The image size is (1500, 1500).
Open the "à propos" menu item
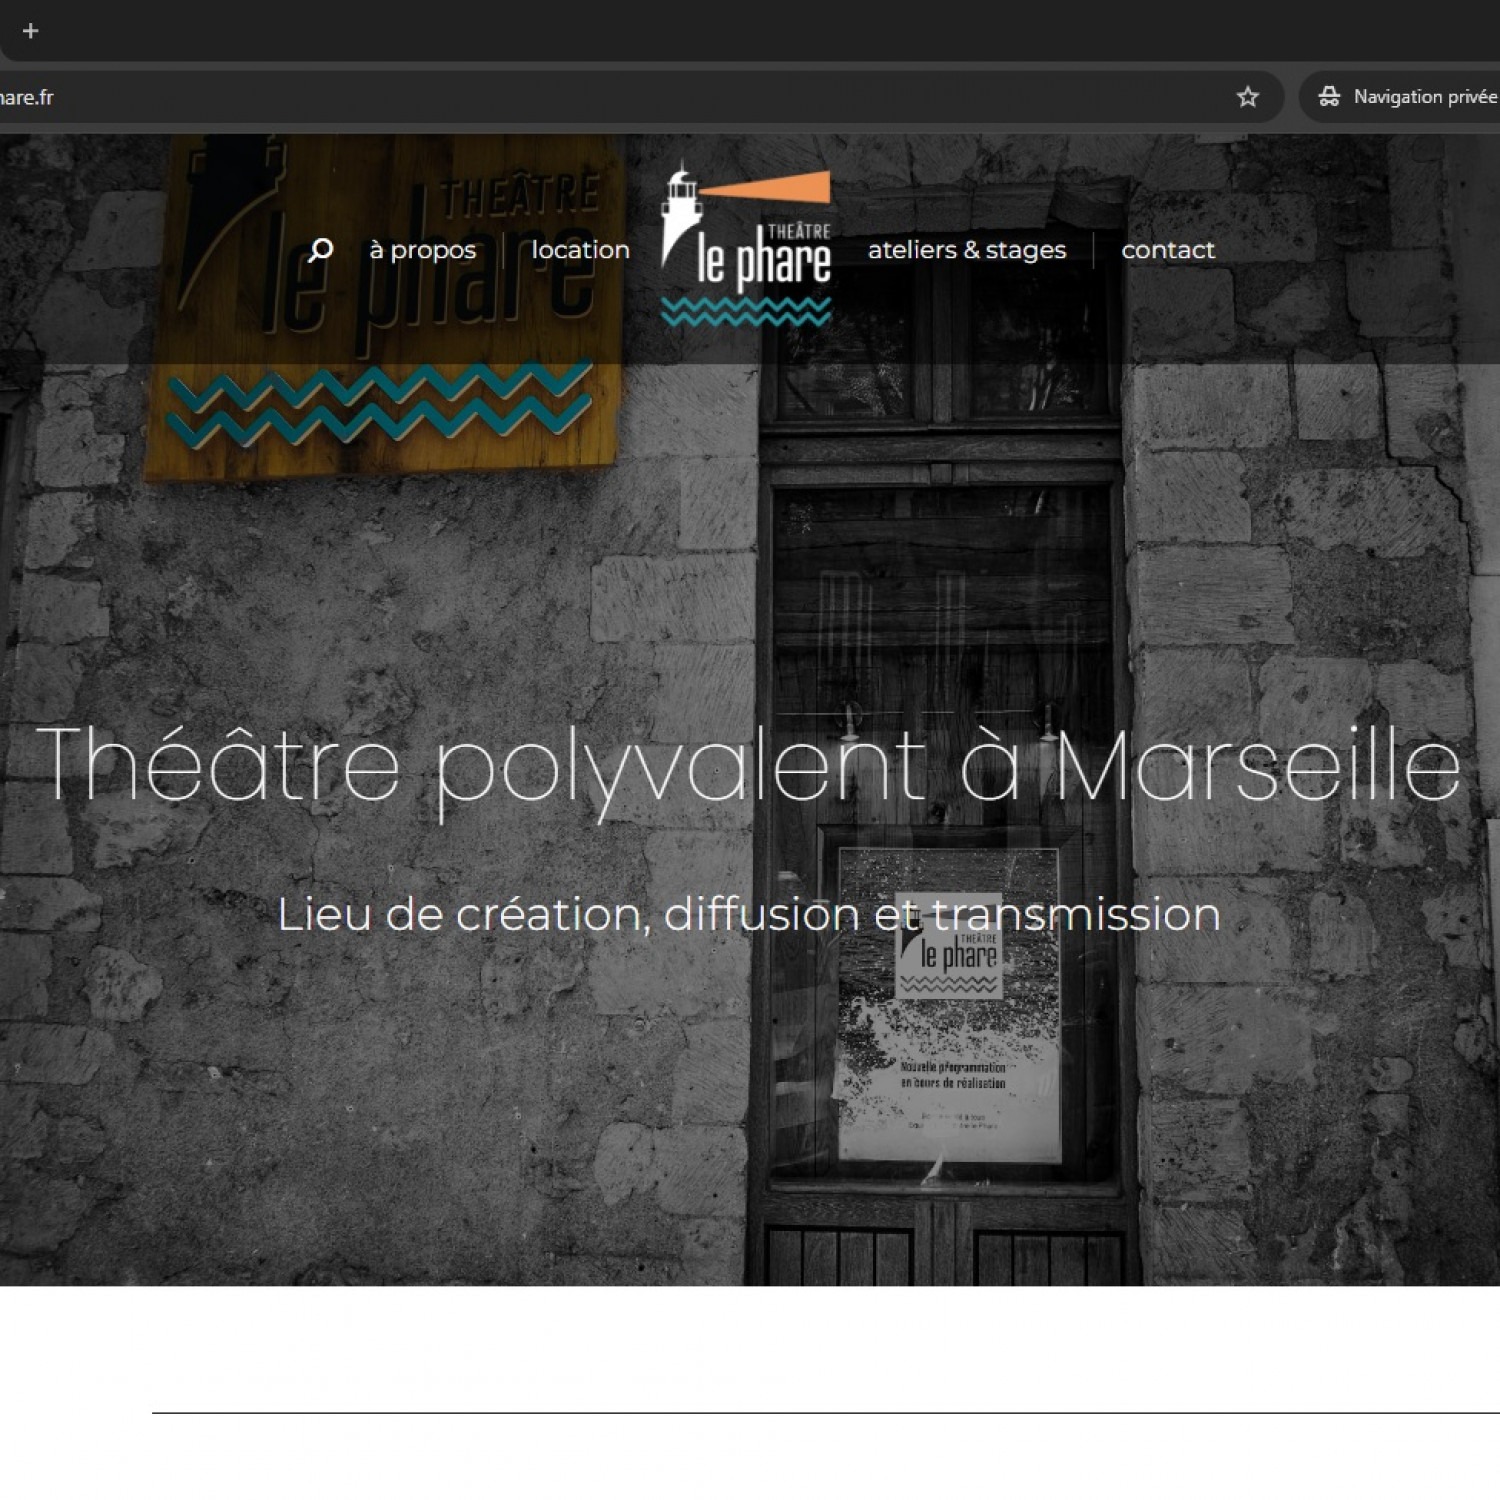coord(423,250)
